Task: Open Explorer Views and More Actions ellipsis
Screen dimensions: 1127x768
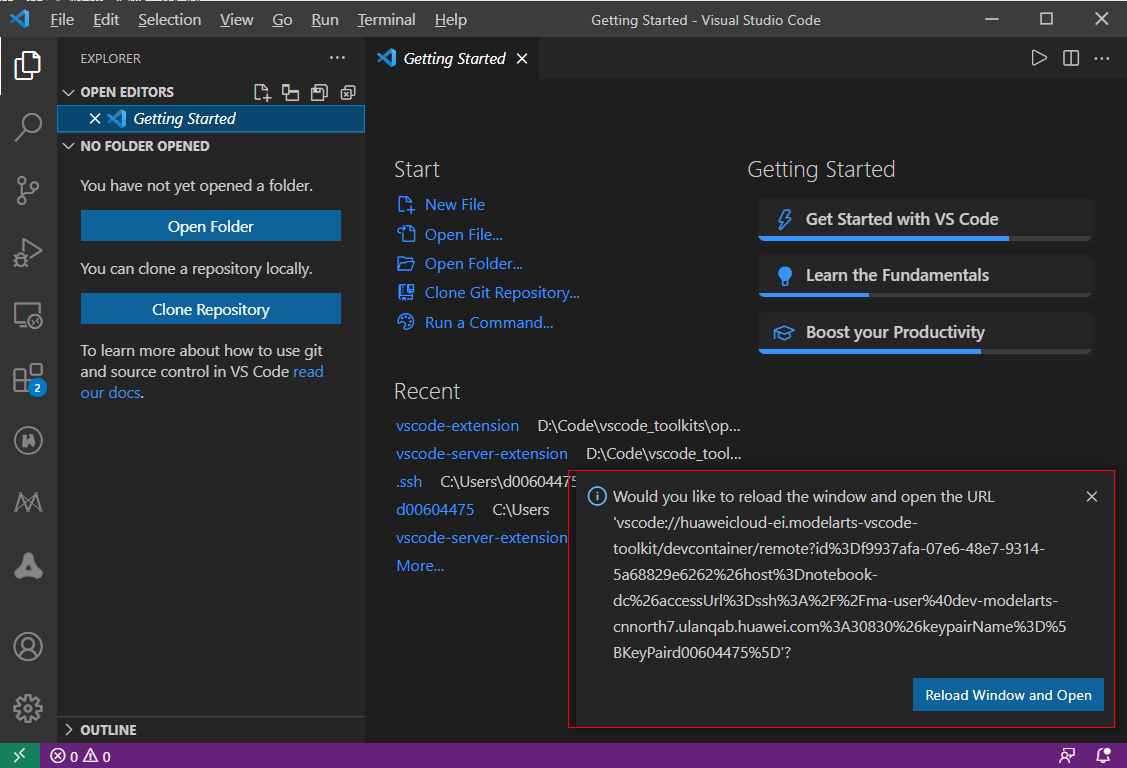Action: click(x=337, y=57)
